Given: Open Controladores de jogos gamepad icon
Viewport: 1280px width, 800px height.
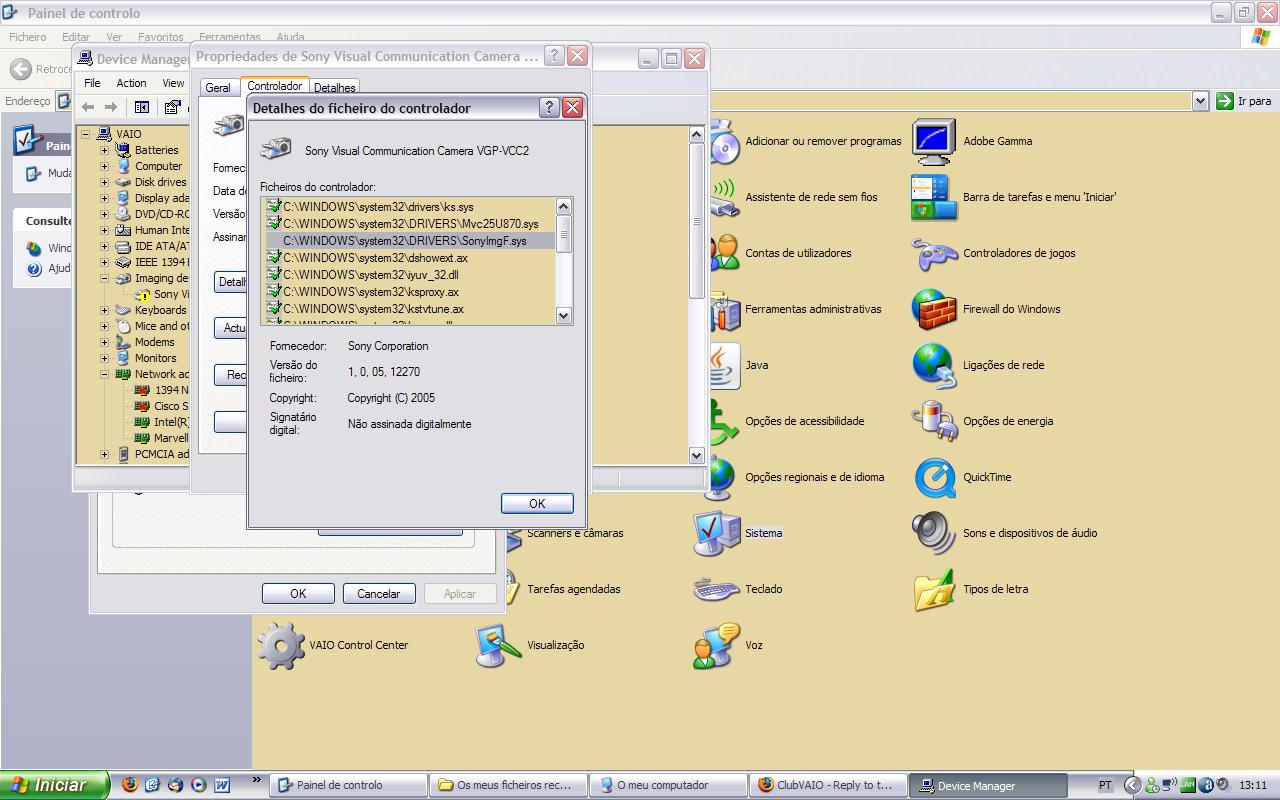Looking at the screenshot, I should 934,253.
